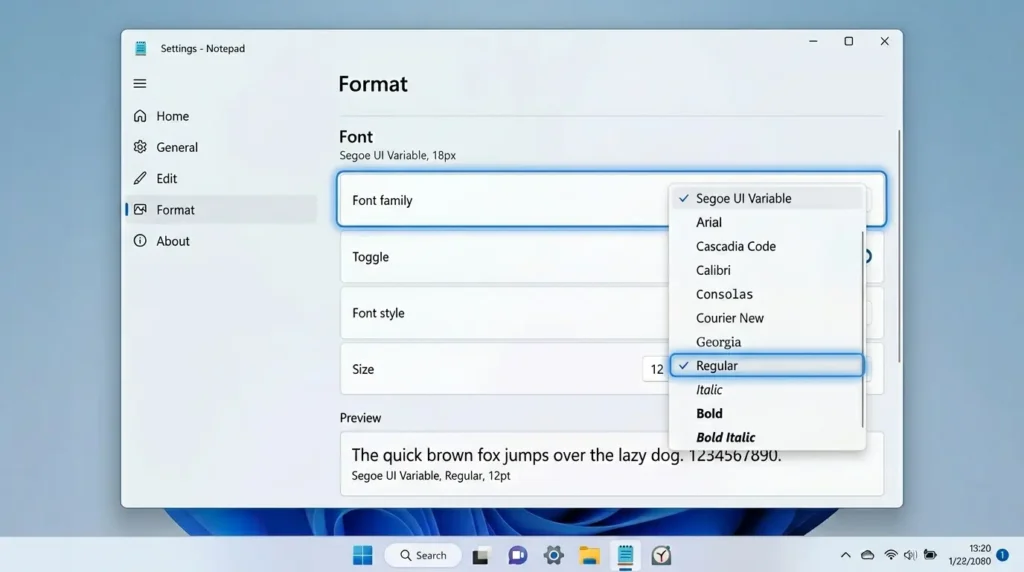Select Format in the sidebar
The width and height of the screenshot is (1024, 572).
[x=221, y=210]
